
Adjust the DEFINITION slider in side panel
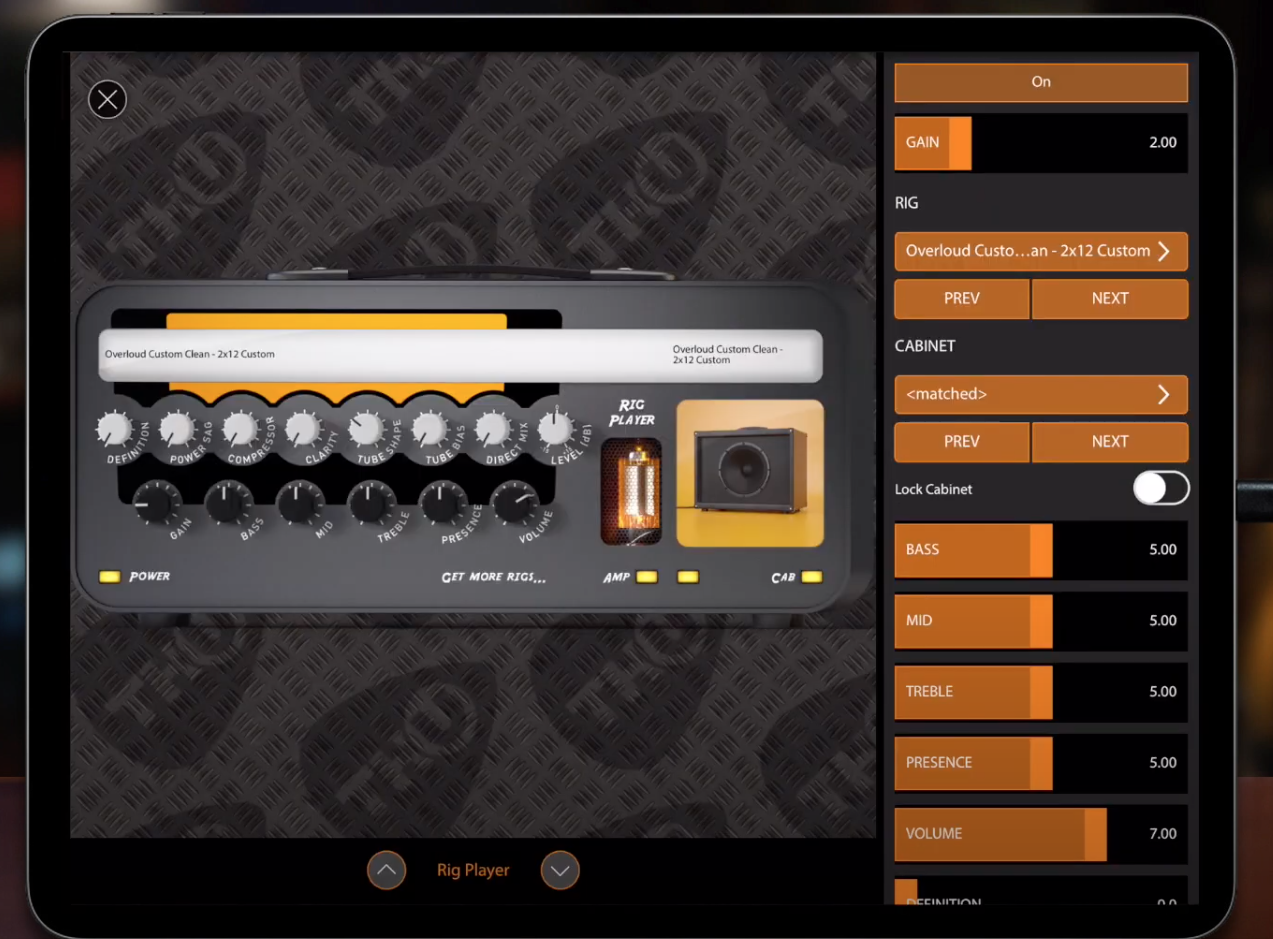pyautogui.click(x=1041, y=891)
